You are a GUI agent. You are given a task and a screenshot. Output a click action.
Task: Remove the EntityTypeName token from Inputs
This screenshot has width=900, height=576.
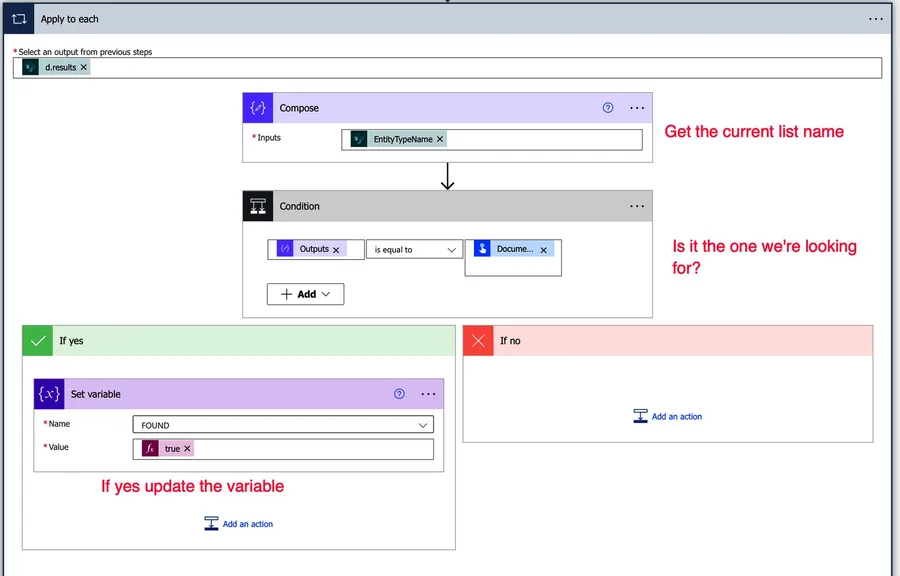pyautogui.click(x=440, y=140)
